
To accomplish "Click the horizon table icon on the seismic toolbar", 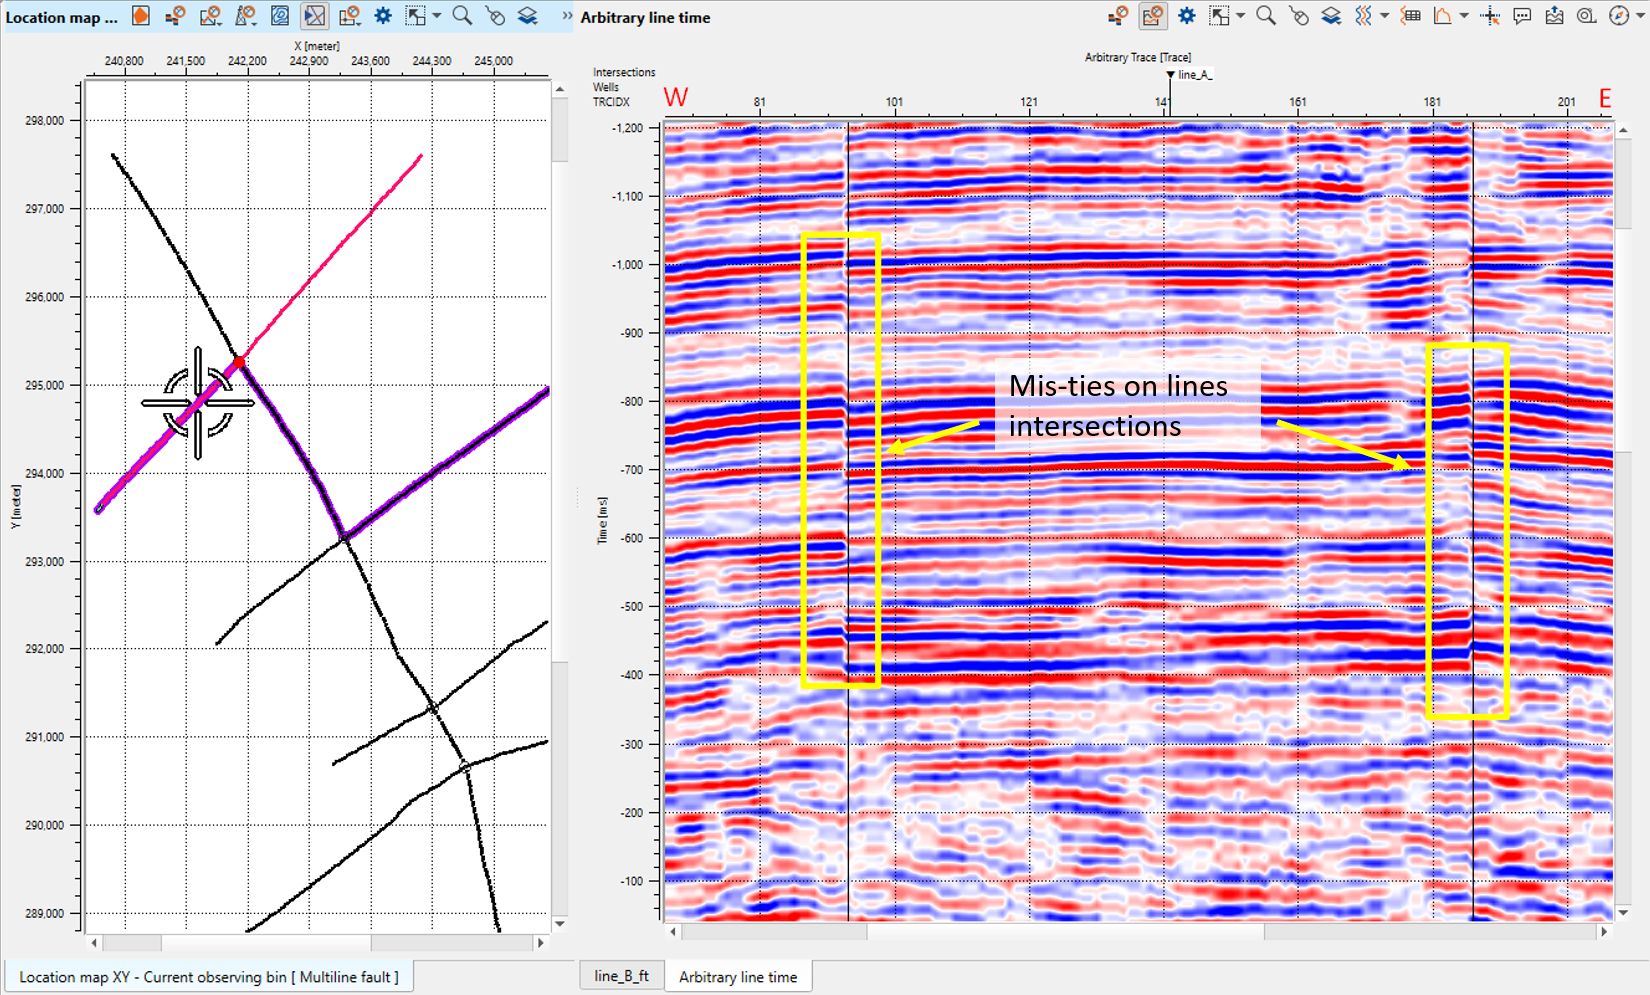I will 1412,17.
